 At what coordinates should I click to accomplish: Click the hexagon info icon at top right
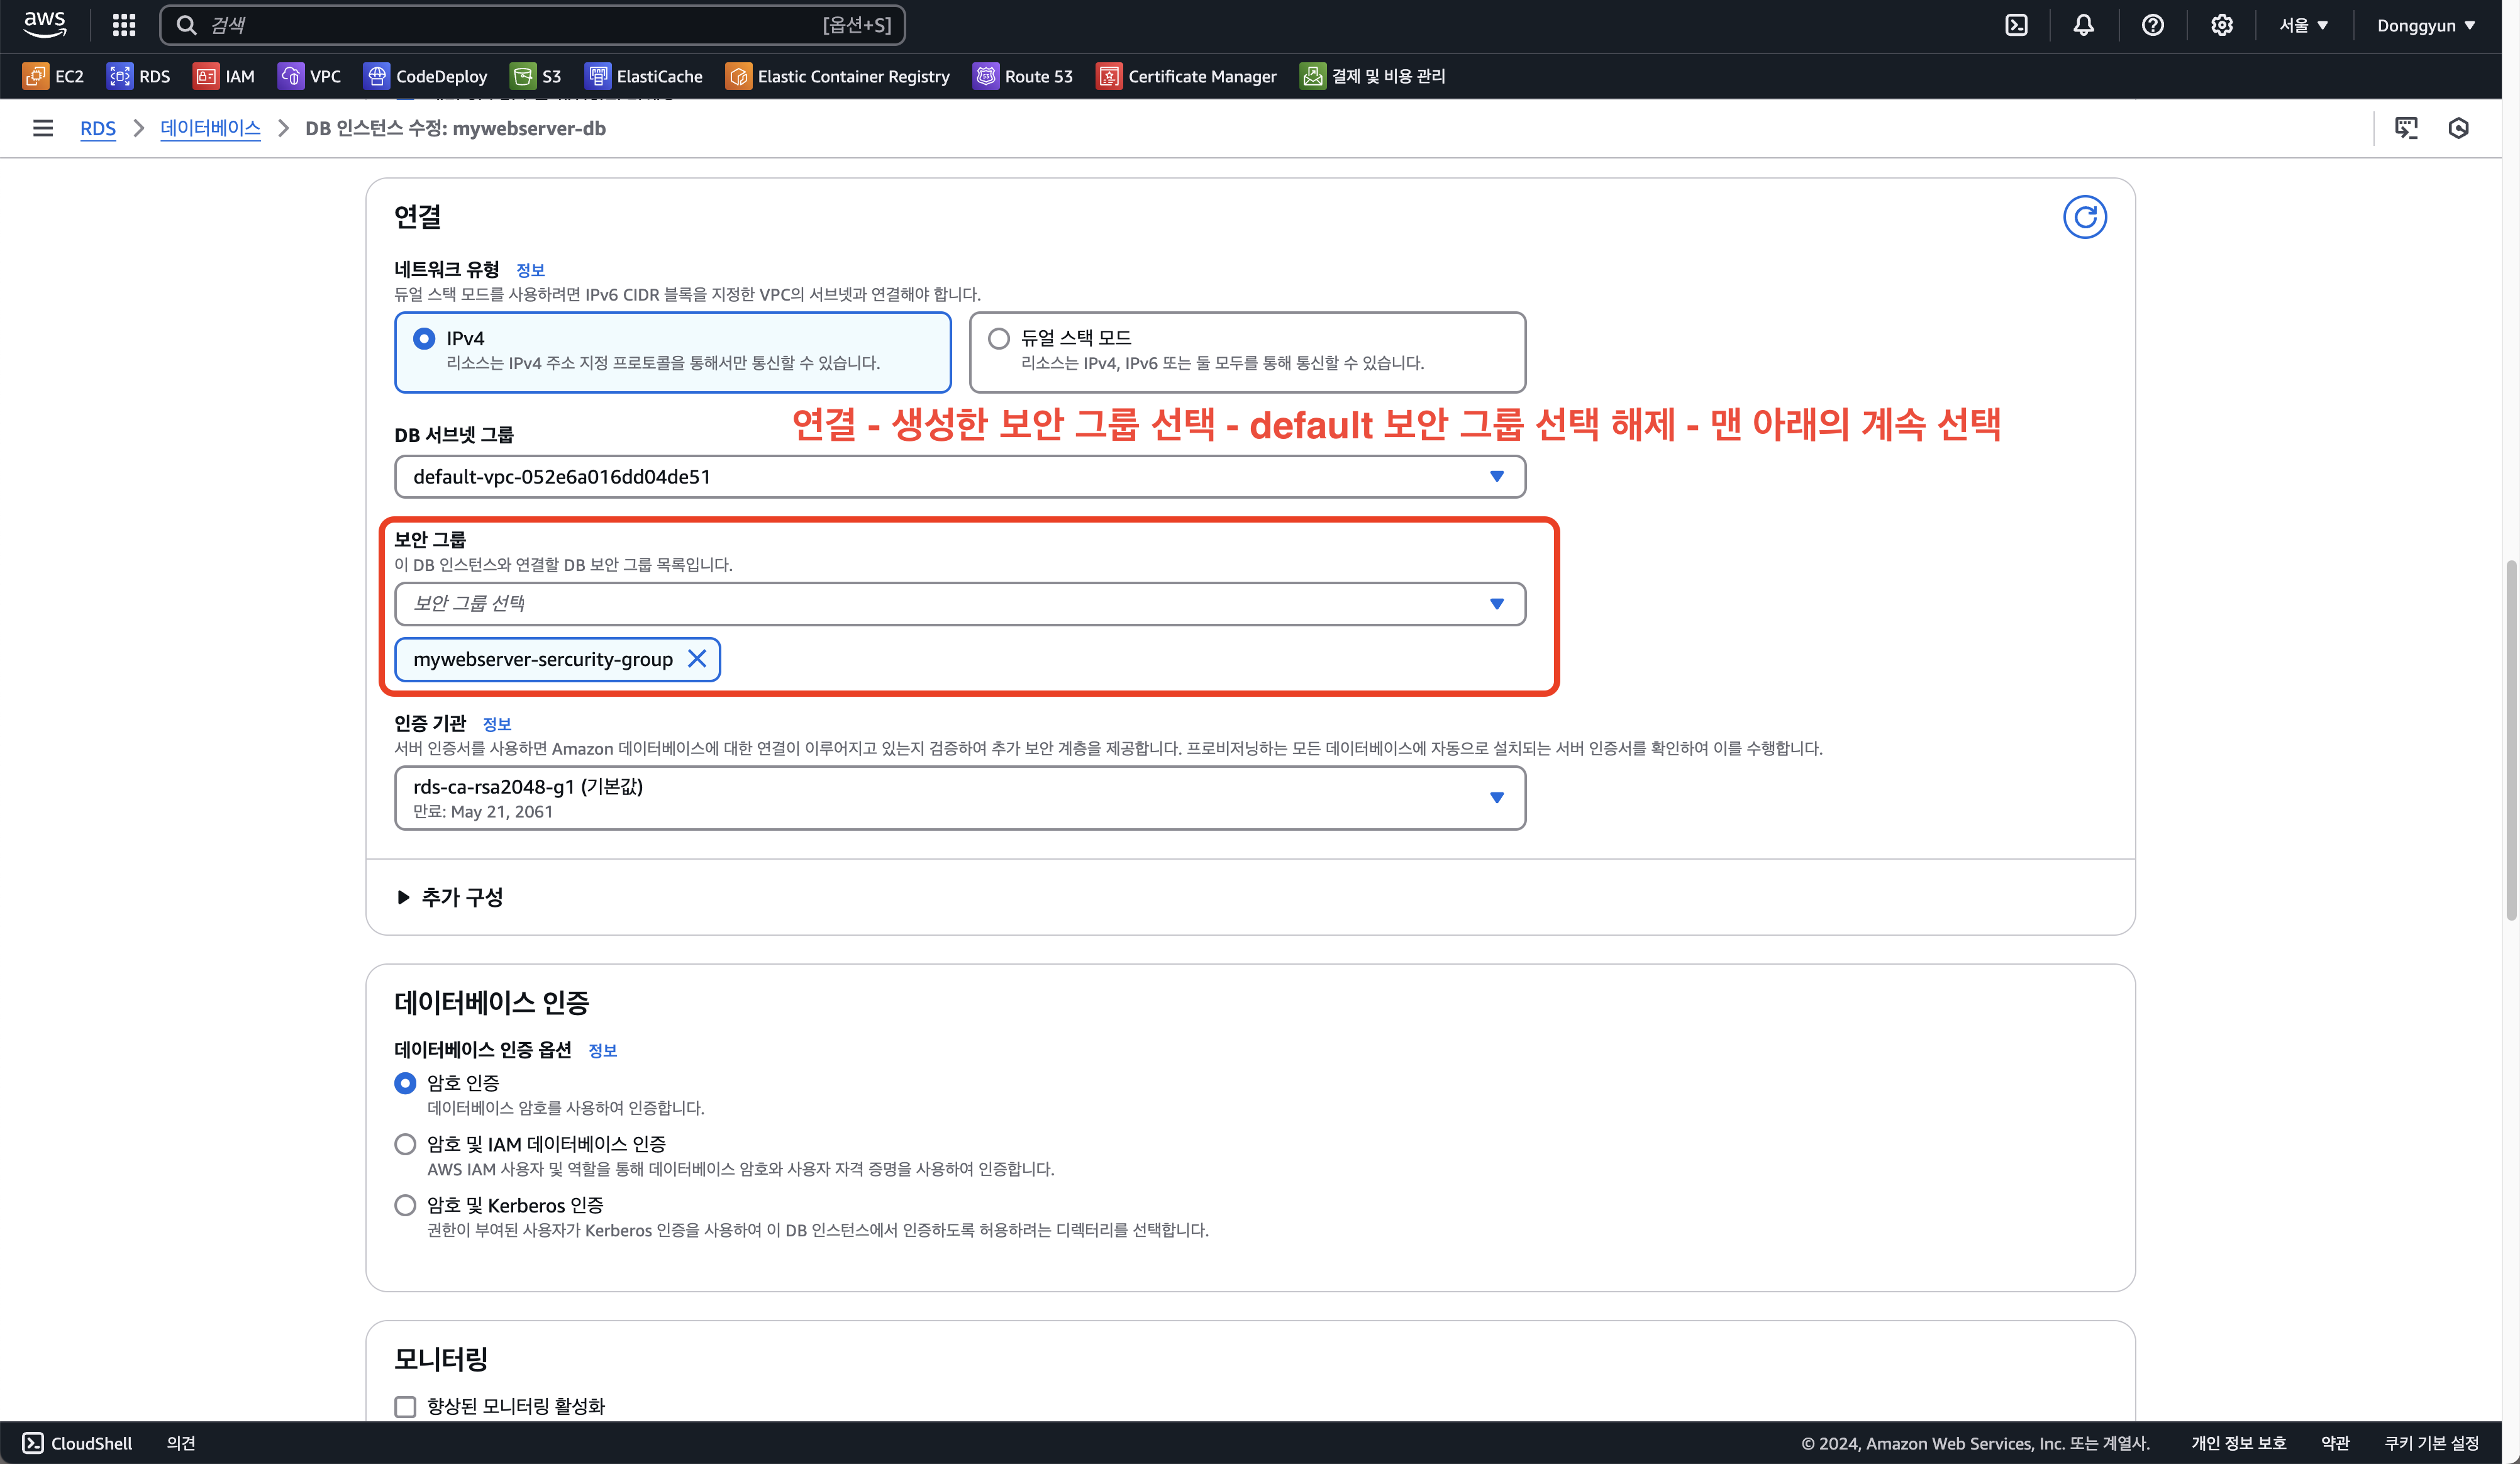pyautogui.click(x=2459, y=128)
